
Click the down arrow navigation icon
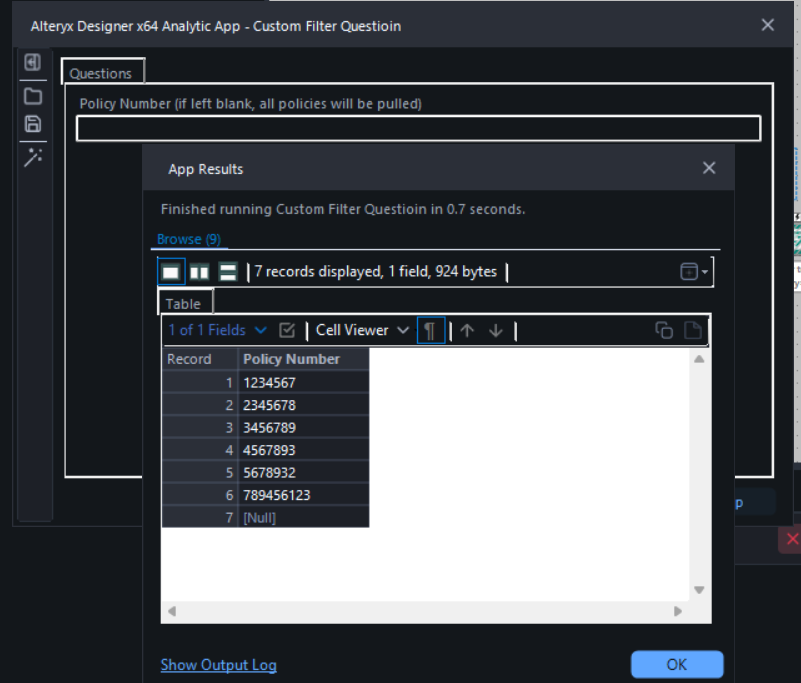pyautogui.click(x=496, y=331)
